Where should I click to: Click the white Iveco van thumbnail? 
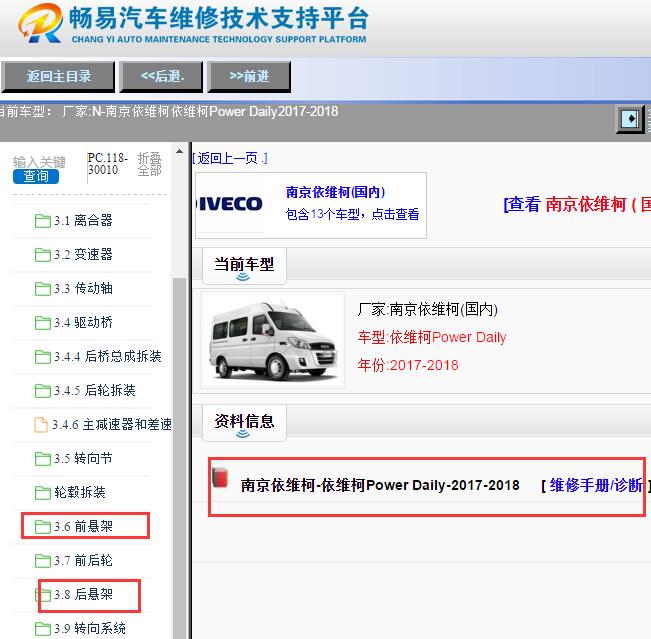(x=272, y=340)
